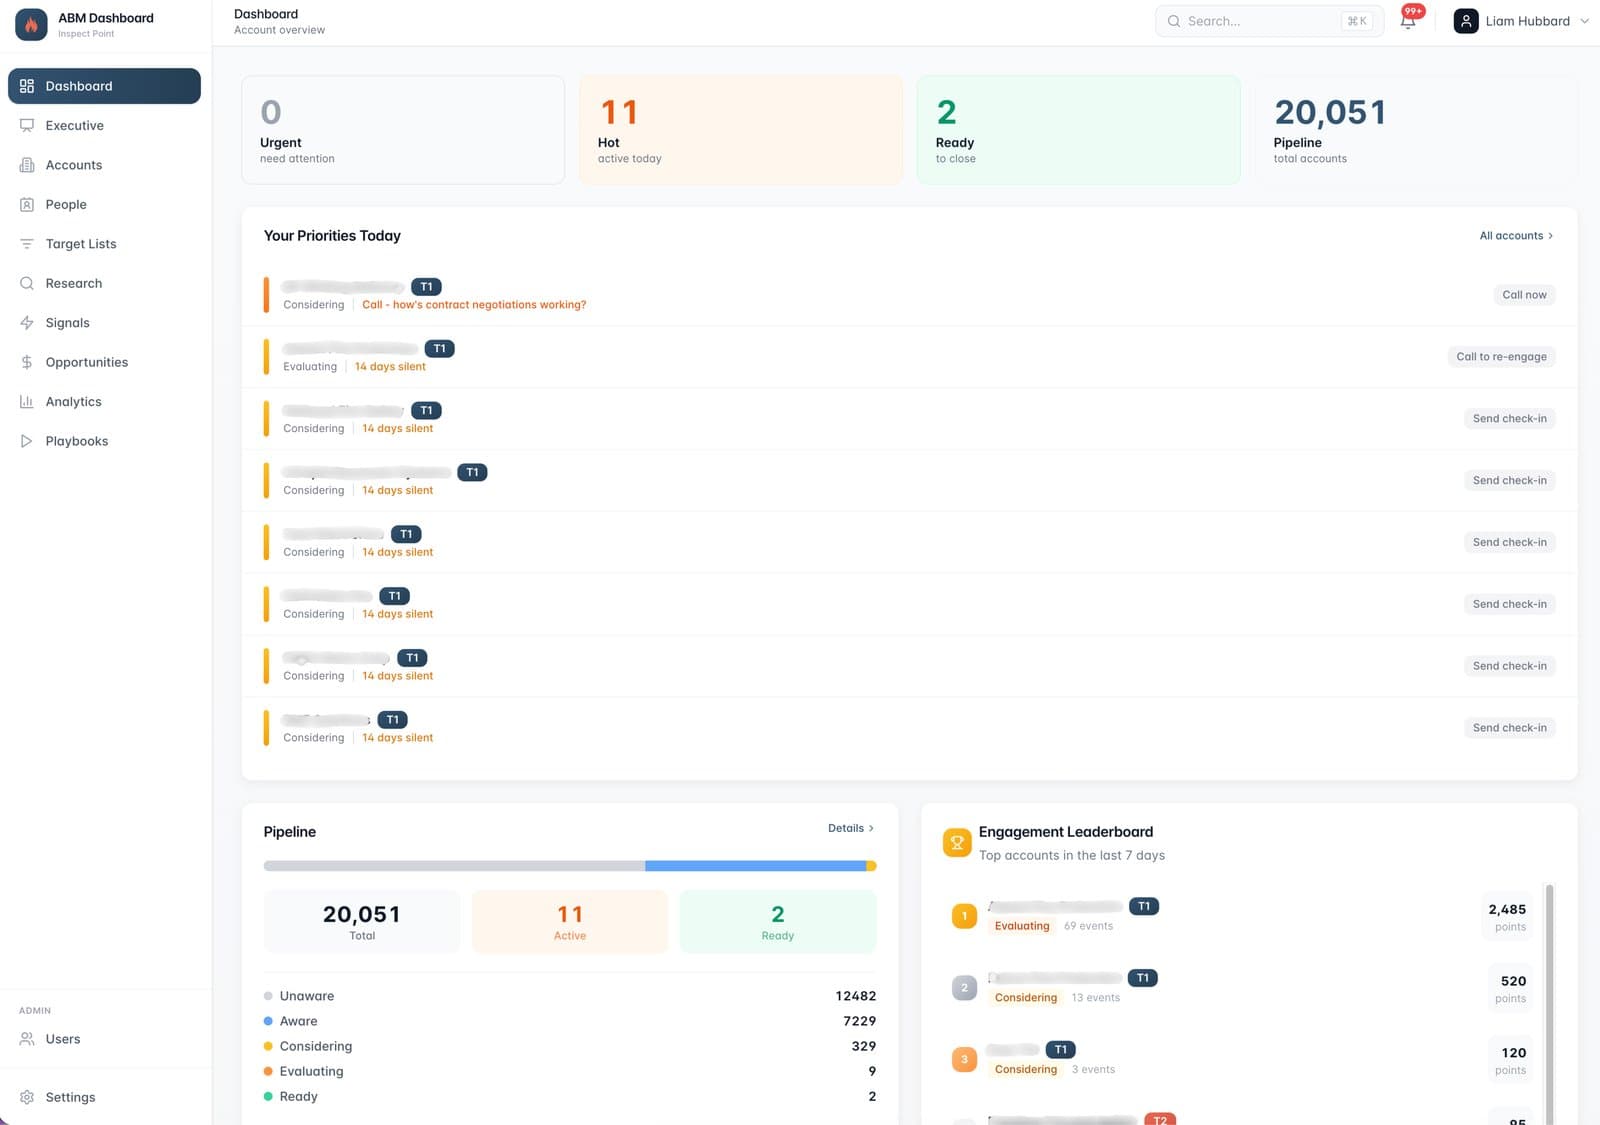Click the Call to re-engage button
The image size is (1600, 1125).
pyautogui.click(x=1501, y=357)
